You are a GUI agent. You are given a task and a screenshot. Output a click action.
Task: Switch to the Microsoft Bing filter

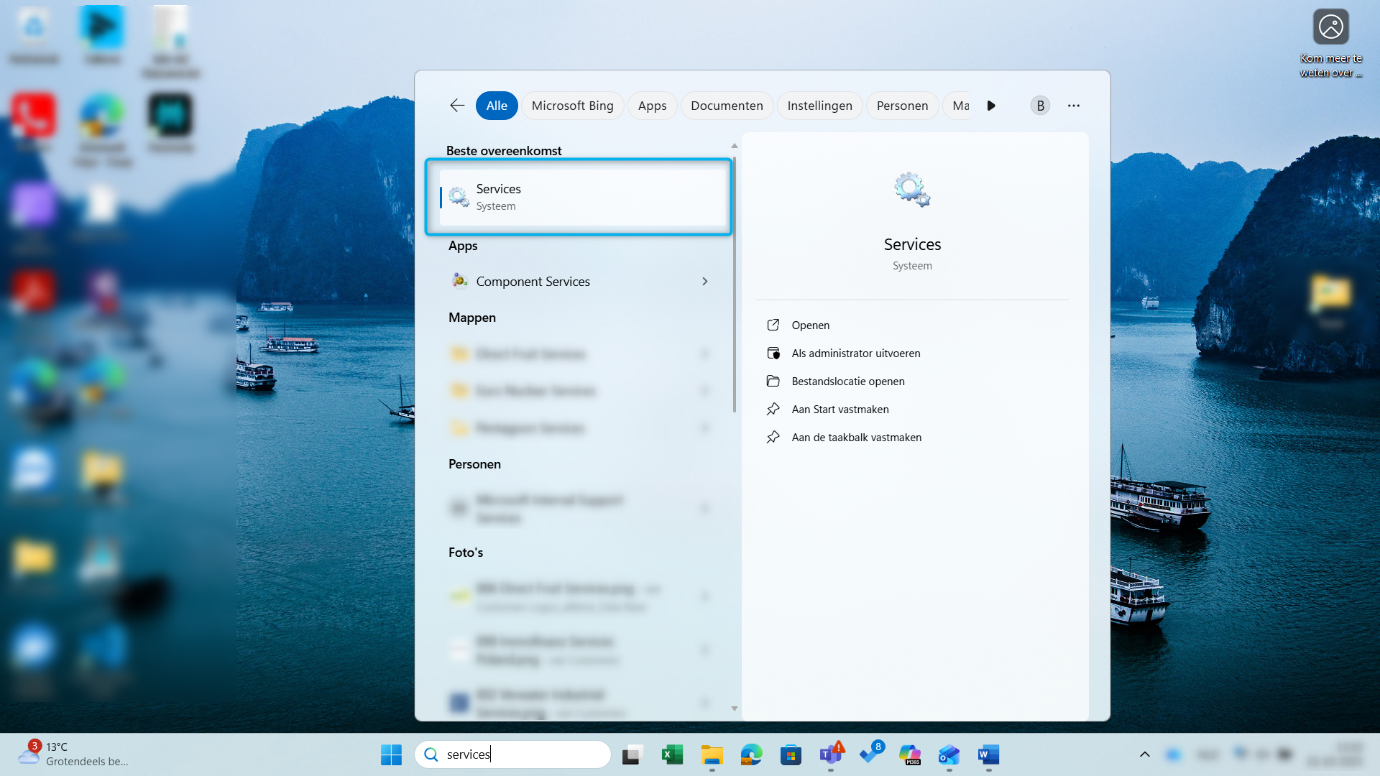tap(573, 105)
